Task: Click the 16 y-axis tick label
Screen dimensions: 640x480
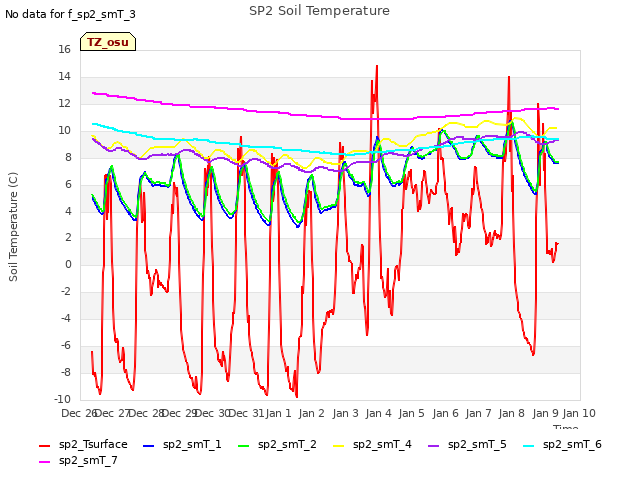Action: tap(64, 49)
